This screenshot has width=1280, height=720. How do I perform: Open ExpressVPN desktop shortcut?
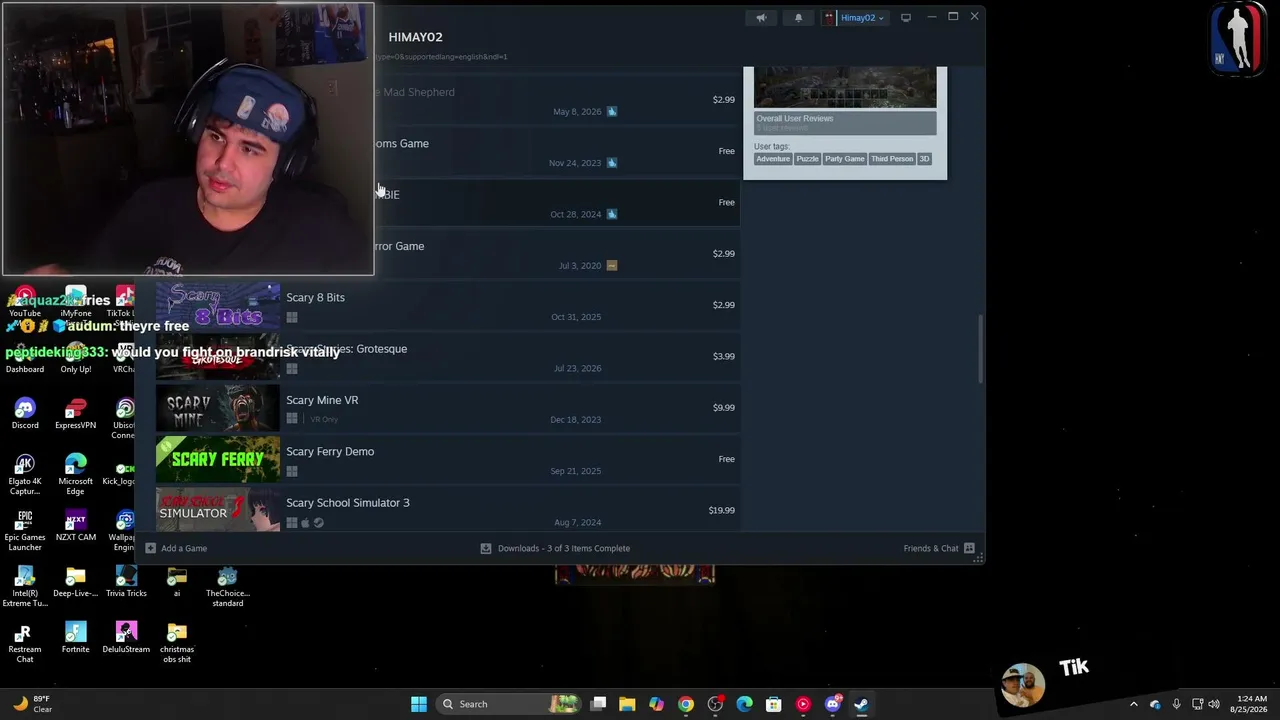75,414
